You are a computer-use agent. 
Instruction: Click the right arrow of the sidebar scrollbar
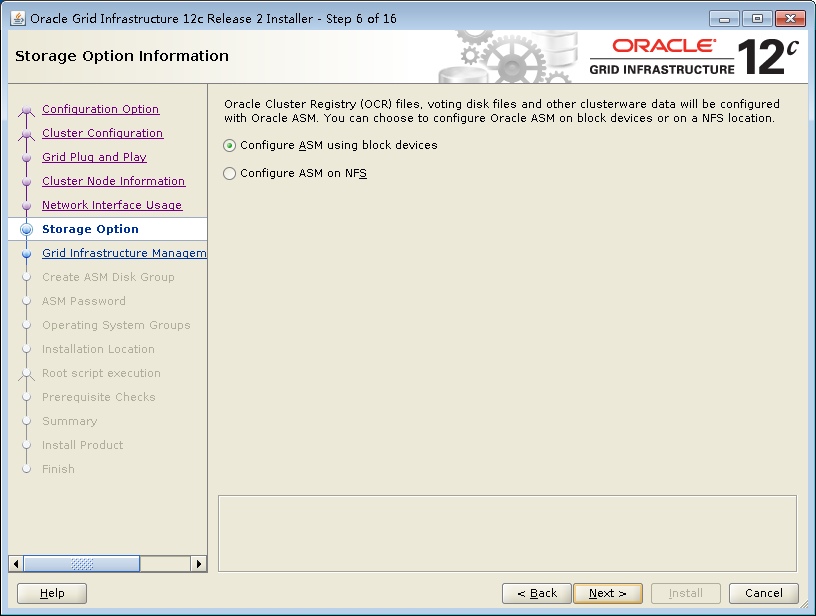200,564
